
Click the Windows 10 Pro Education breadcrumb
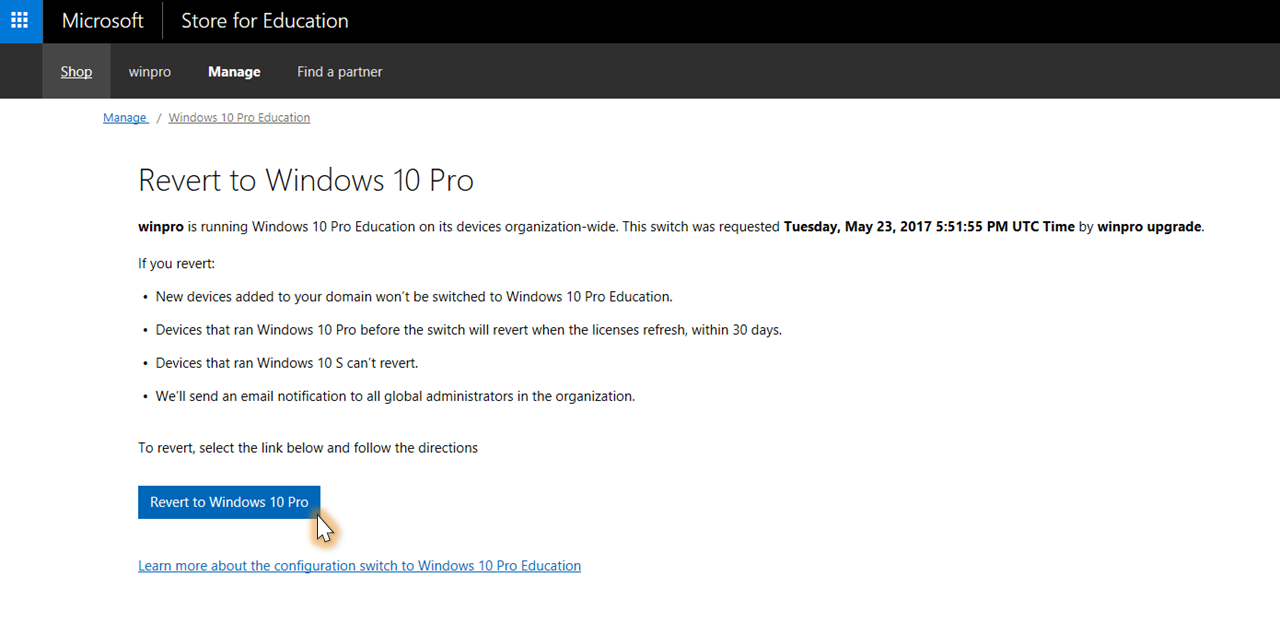pos(239,118)
